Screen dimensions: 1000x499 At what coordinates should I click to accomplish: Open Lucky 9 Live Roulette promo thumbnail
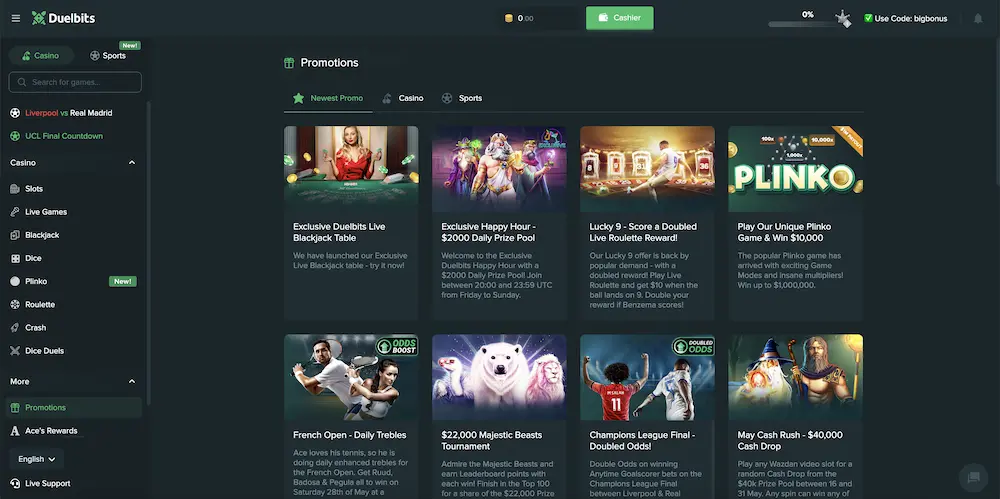pyautogui.click(x=647, y=168)
